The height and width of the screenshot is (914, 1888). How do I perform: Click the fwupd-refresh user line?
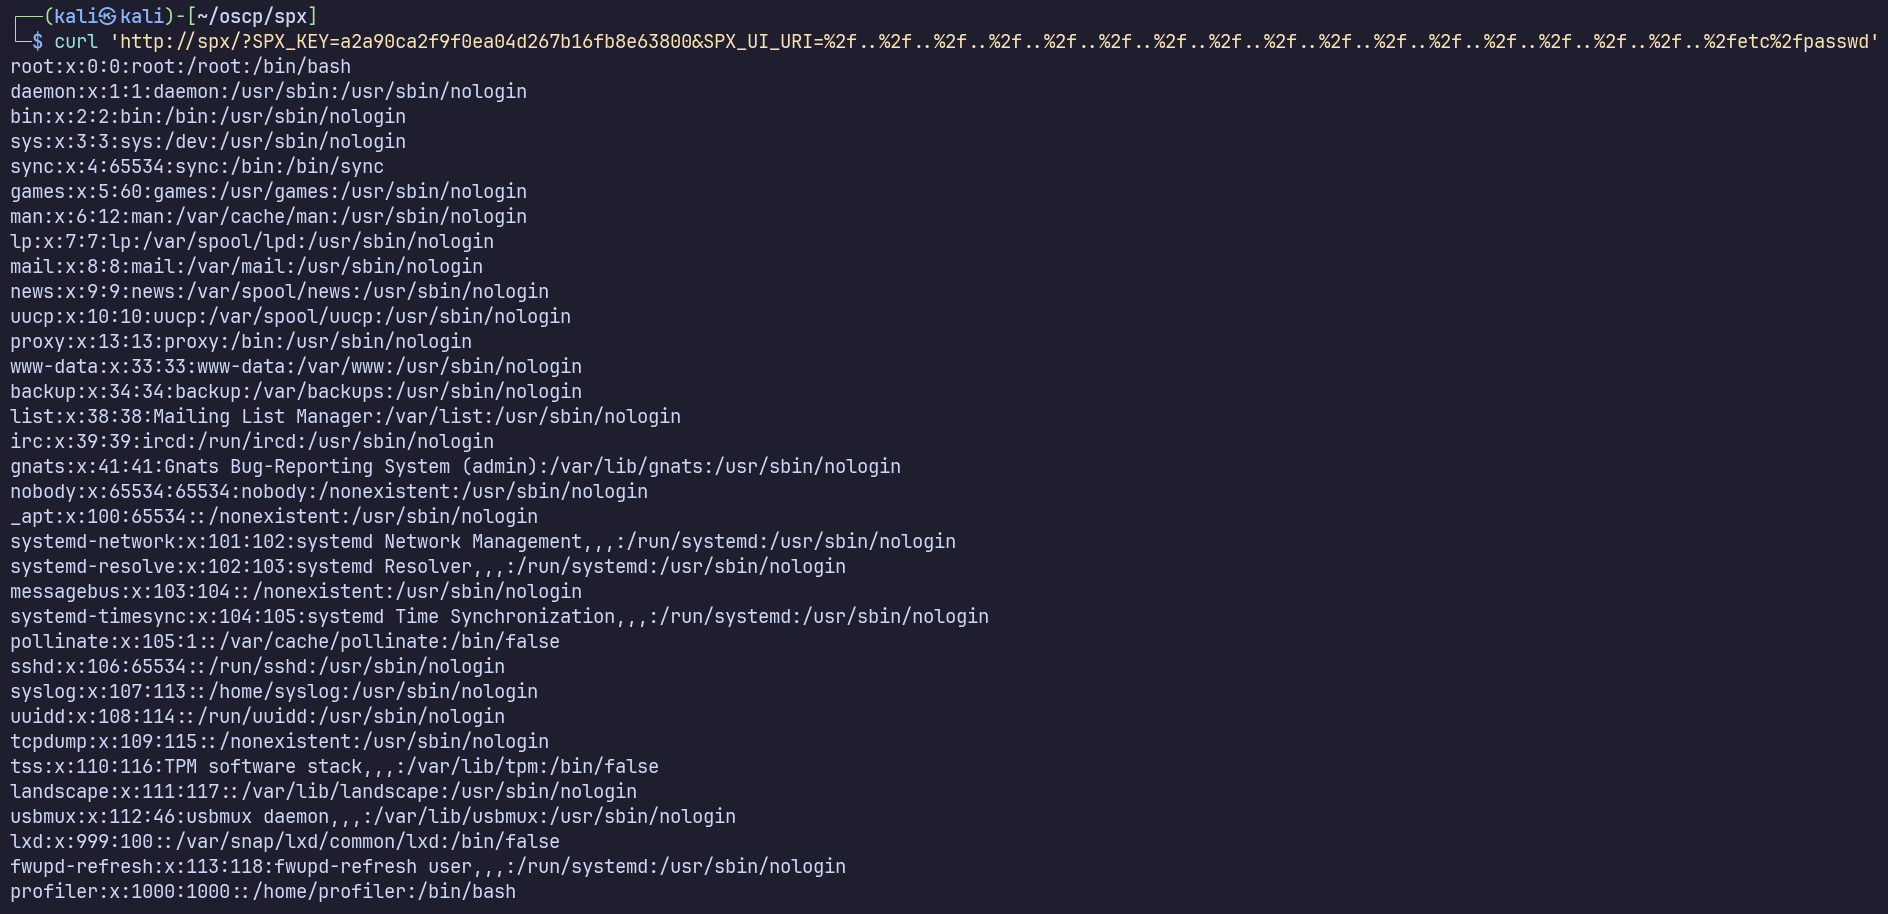pos(428,867)
